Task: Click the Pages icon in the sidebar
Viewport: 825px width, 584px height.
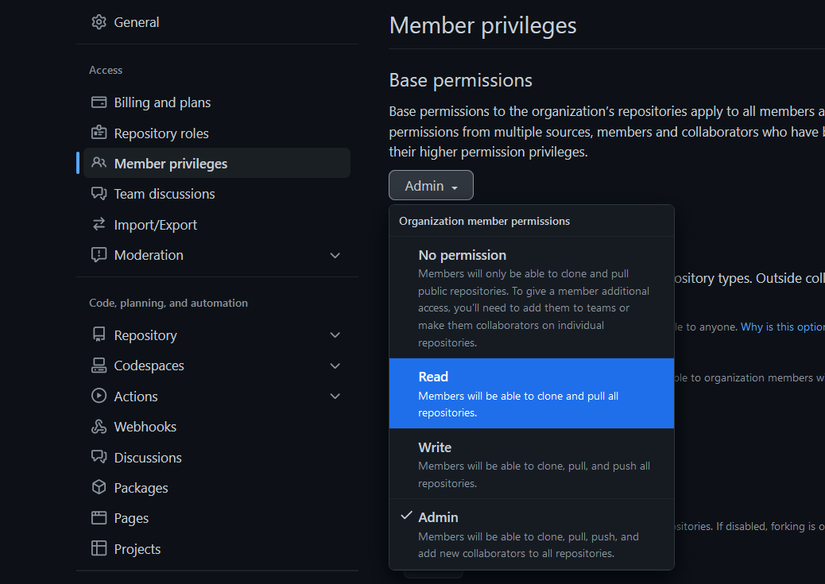Action: click(98, 518)
